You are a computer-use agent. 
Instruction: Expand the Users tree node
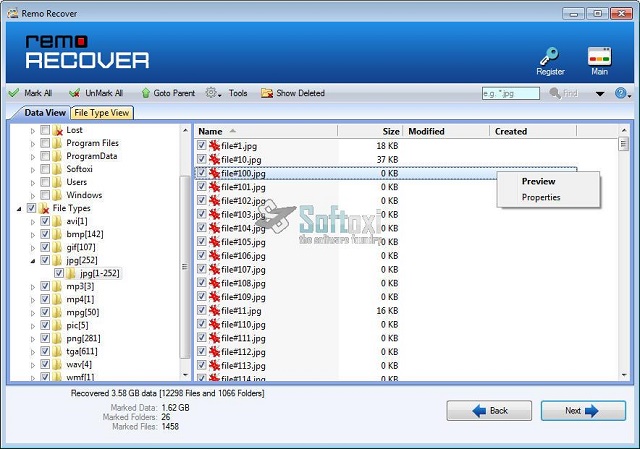click(x=33, y=183)
